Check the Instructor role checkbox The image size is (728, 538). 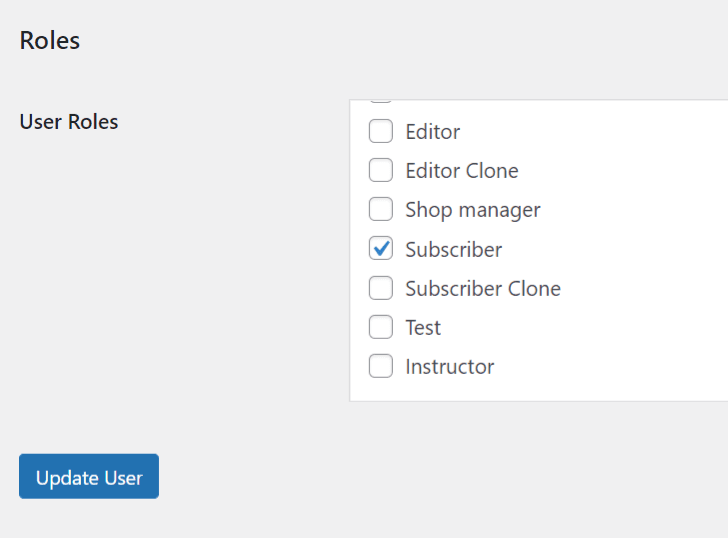[381, 366]
